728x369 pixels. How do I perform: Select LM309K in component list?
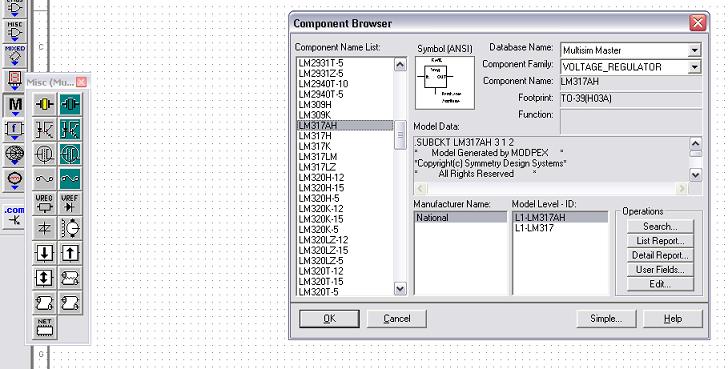pos(314,115)
